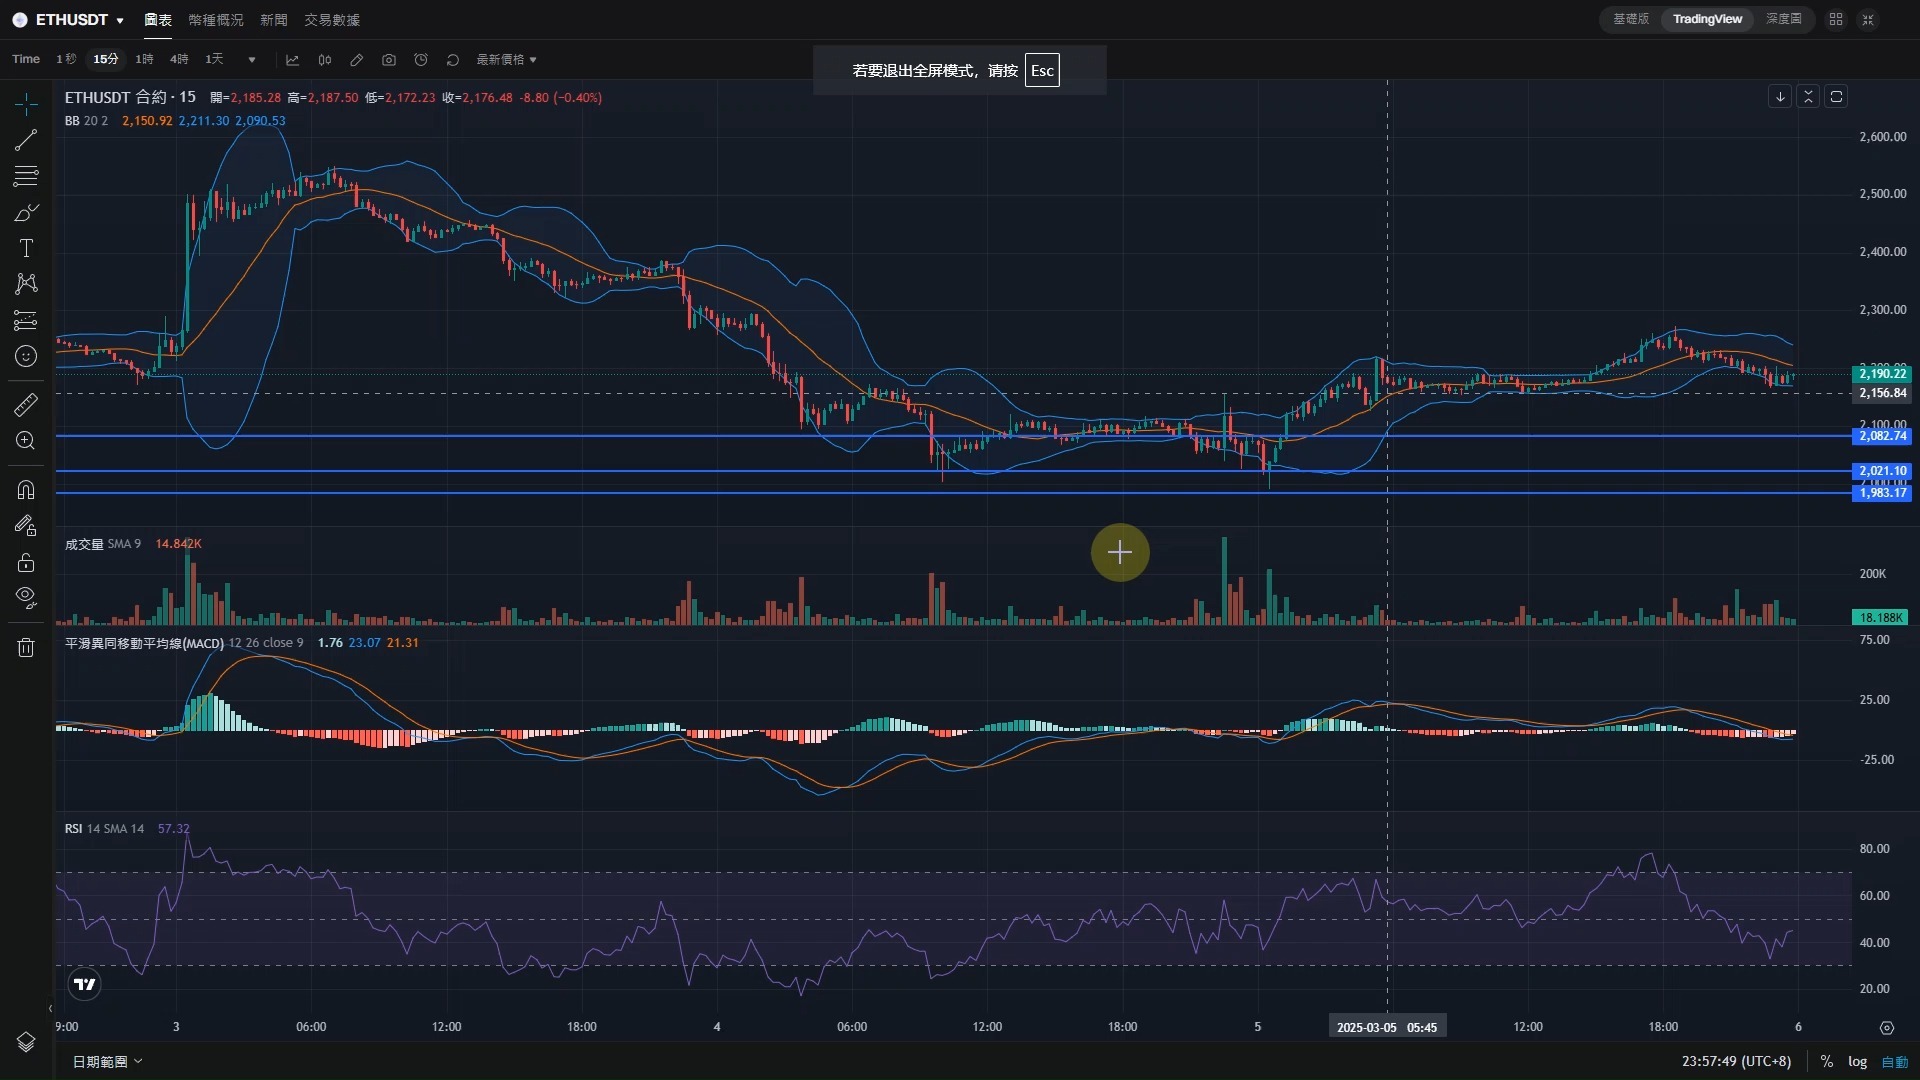Click the magnet mode icon
The height and width of the screenshot is (1080, 1920).
click(x=26, y=489)
